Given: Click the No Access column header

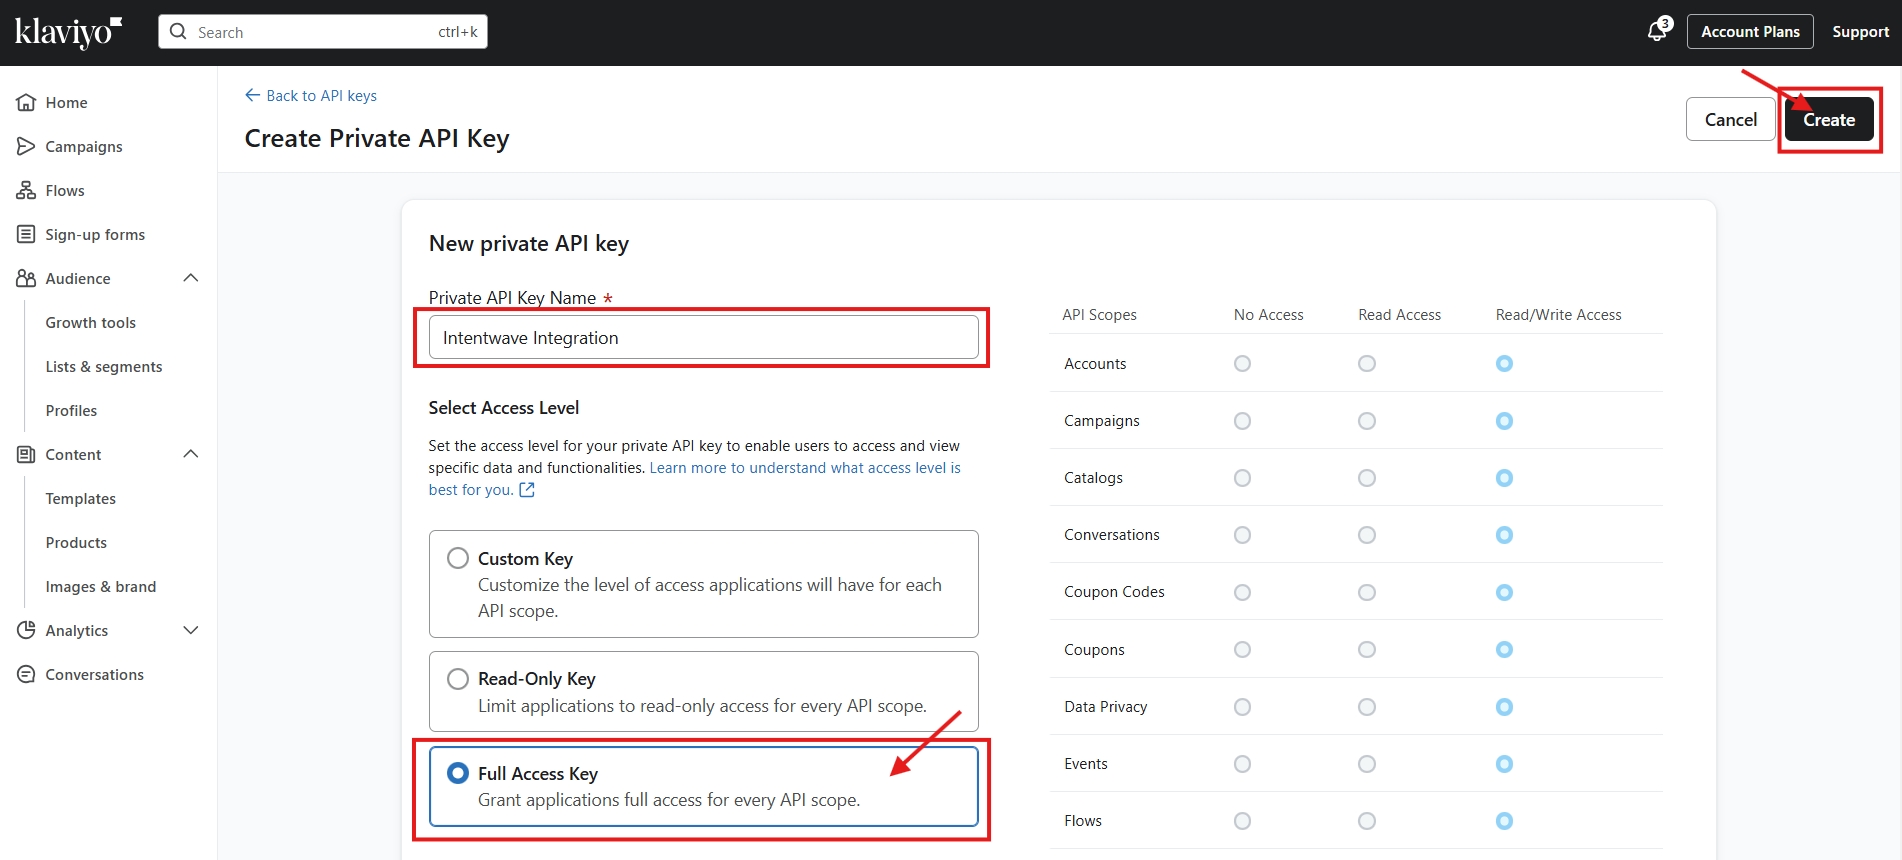Looking at the screenshot, I should 1268,314.
